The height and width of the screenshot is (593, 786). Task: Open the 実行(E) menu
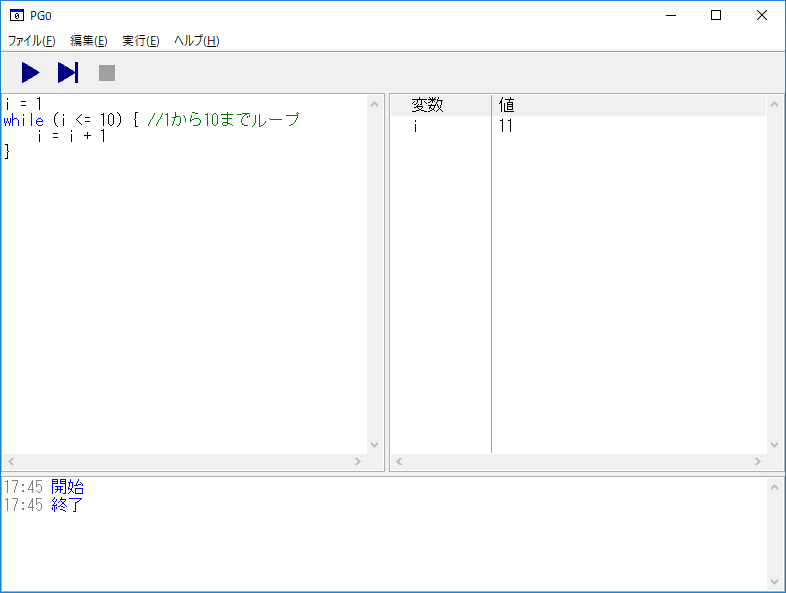point(141,41)
